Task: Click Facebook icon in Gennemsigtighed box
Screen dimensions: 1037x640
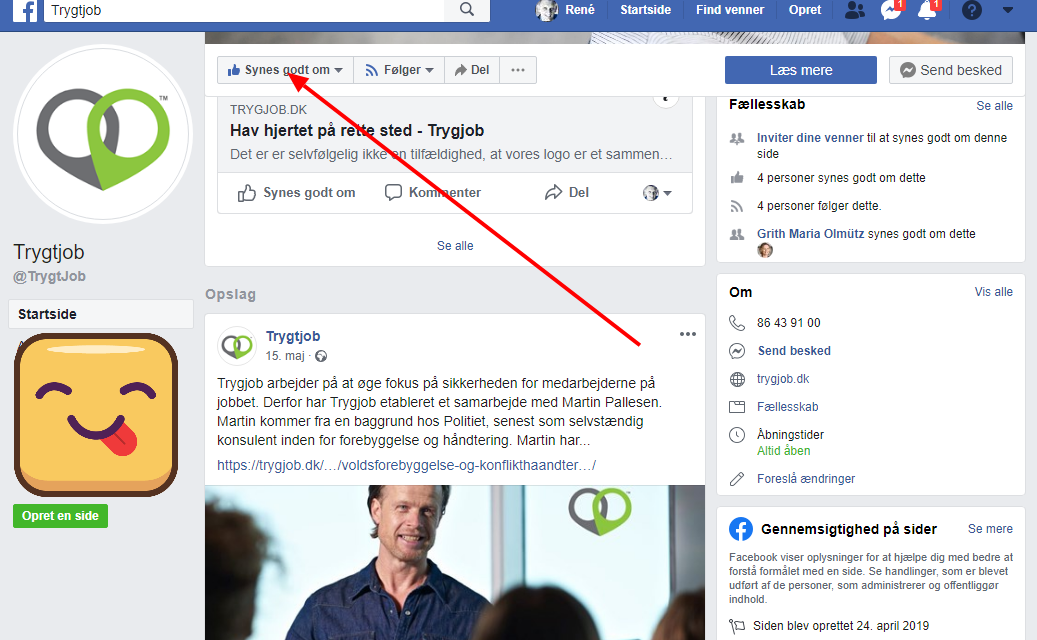Action: tap(741, 529)
